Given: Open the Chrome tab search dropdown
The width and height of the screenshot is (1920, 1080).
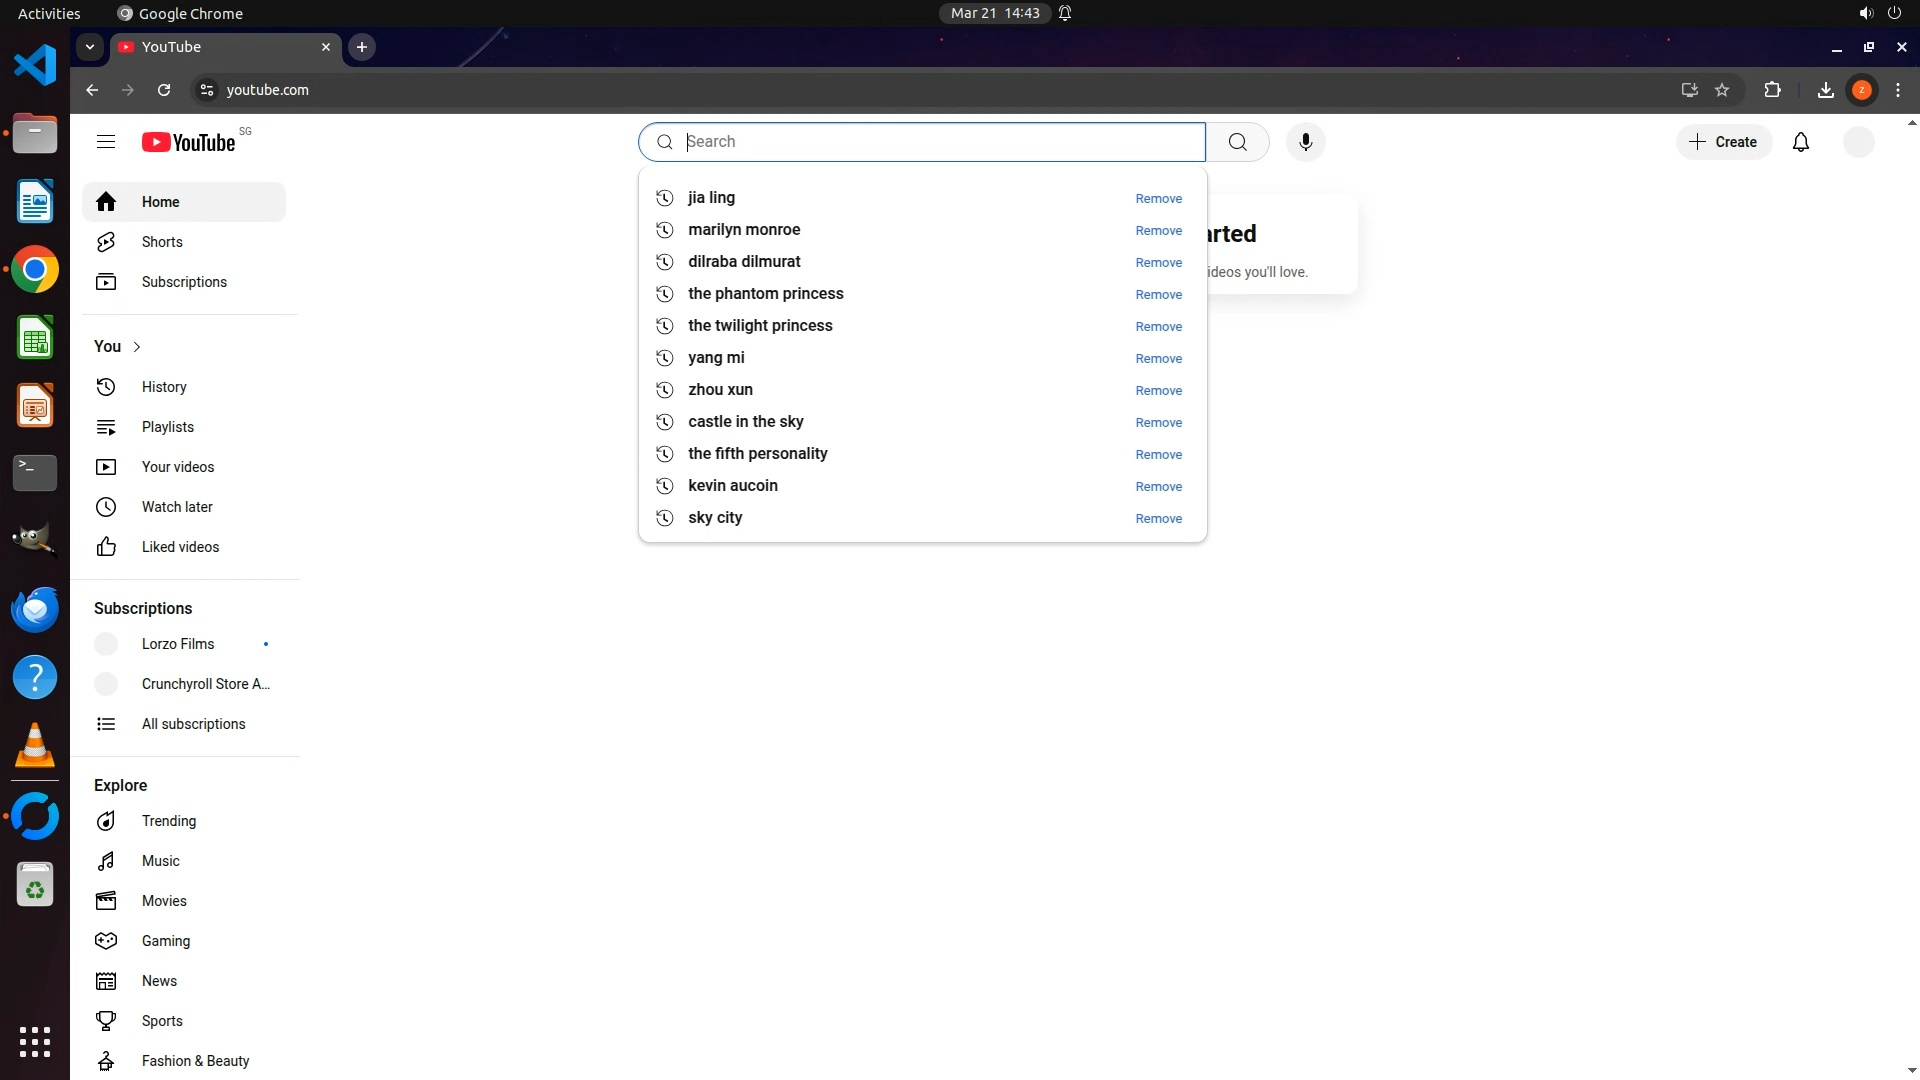Looking at the screenshot, I should (x=90, y=47).
